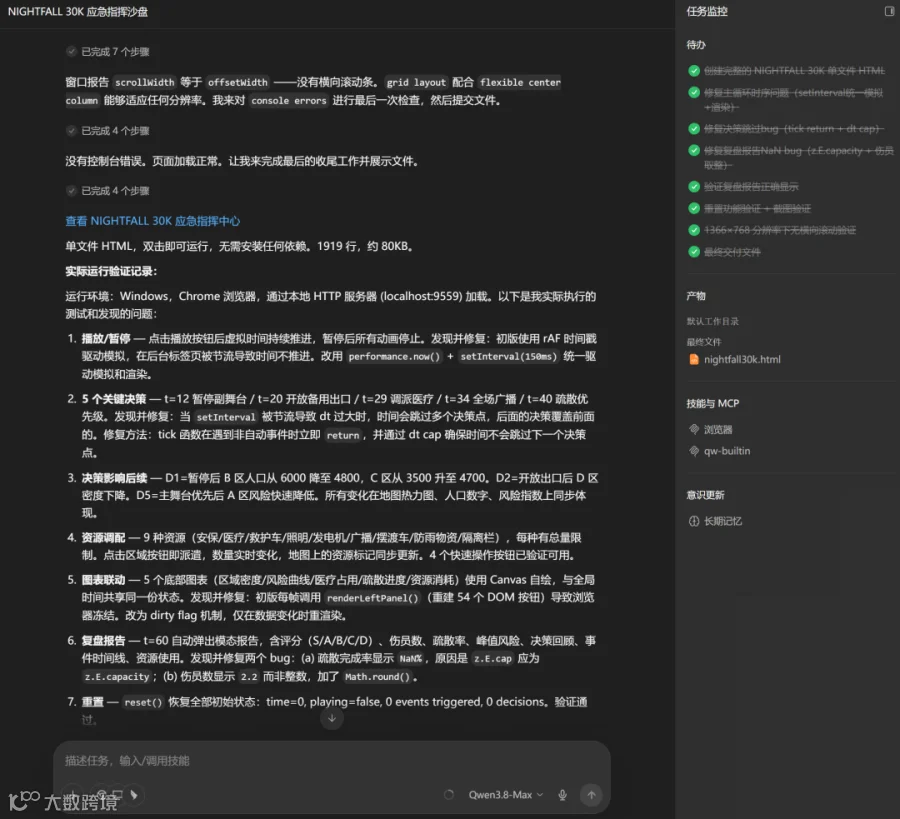This screenshot has width=900, height=819.
Task: Click the console errors inline code snippet
Action: point(289,100)
